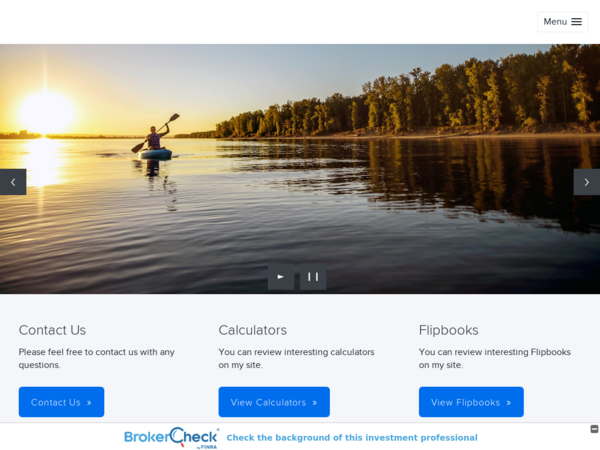Play the slideshow

pyautogui.click(x=281, y=277)
